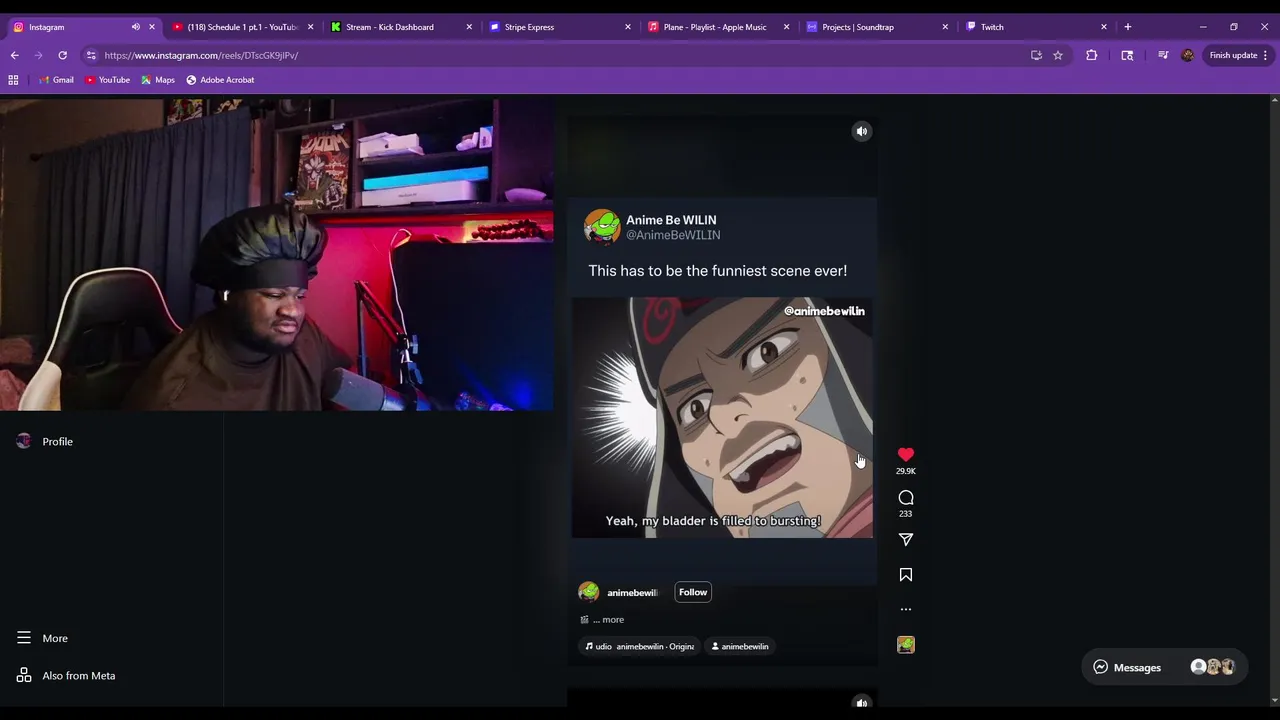Image resolution: width=1280 pixels, height=720 pixels.
Task: Open Chrome three-dot menu
Action: [1266, 55]
